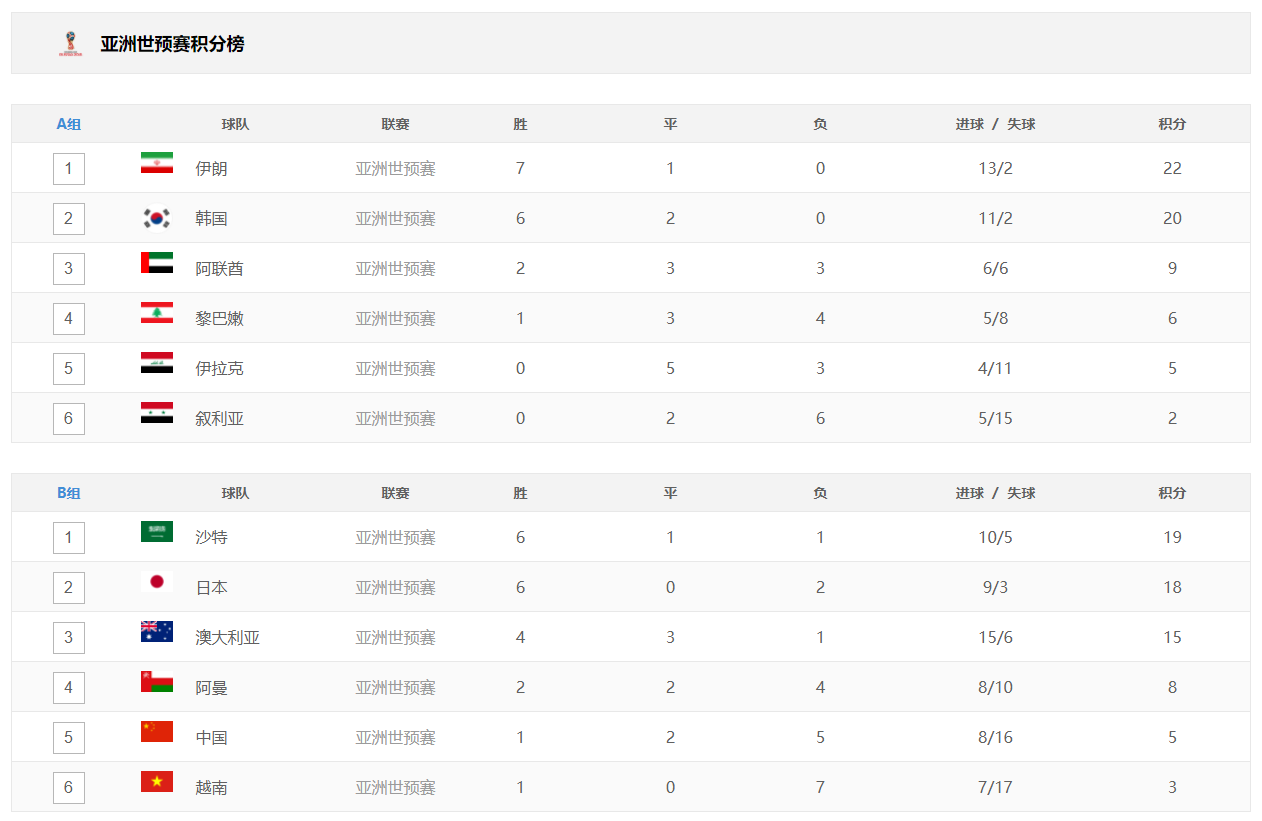Click the UAE flag beside 阿联酋
Viewport: 1262px width, 821px height.
click(x=157, y=263)
